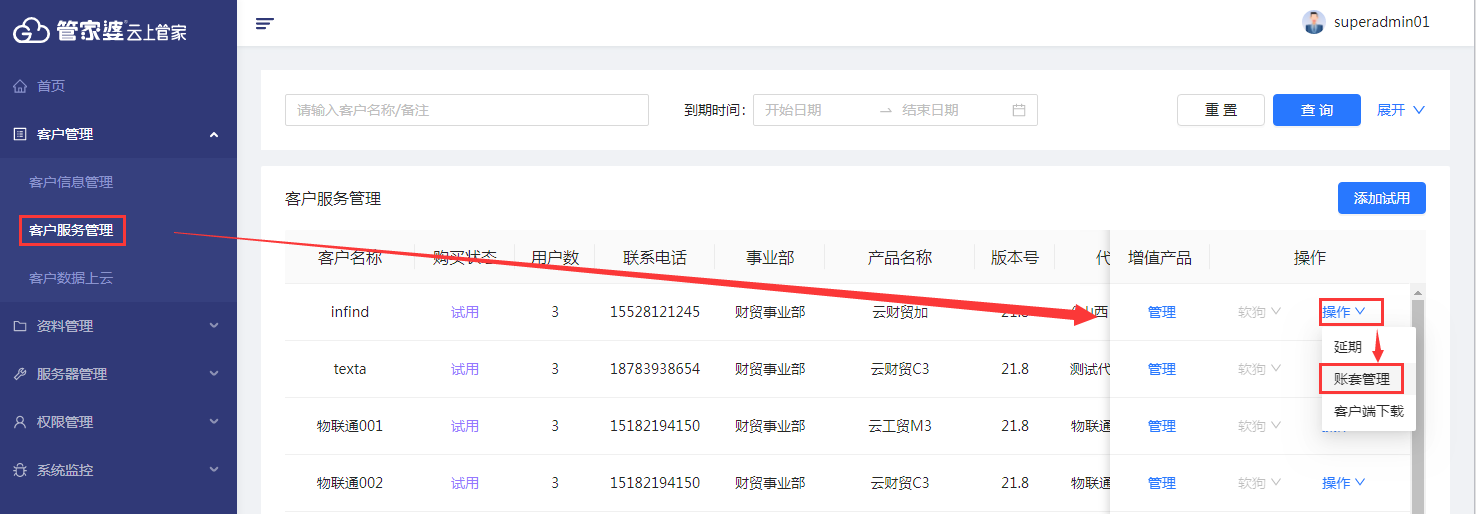Click the 增值产品 column header
This screenshot has height=514, width=1476.
[x=1160, y=258]
